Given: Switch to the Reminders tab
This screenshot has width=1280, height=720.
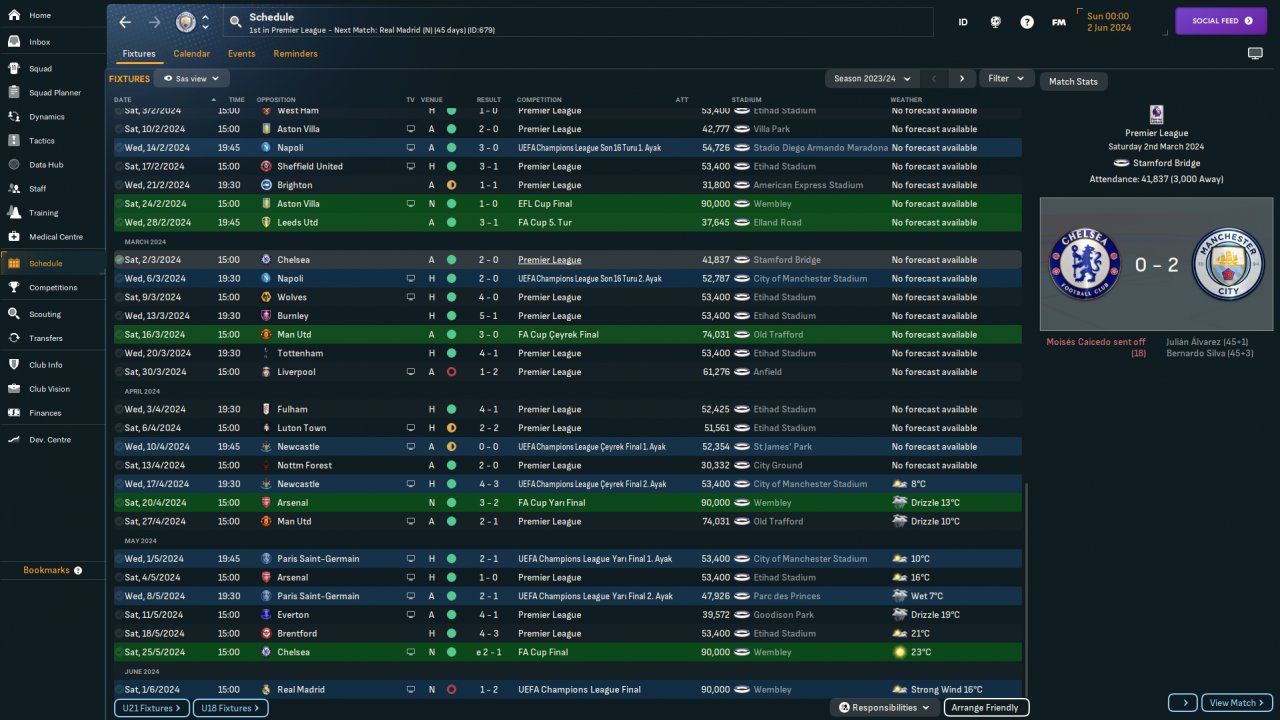Looking at the screenshot, I should coord(296,54).
